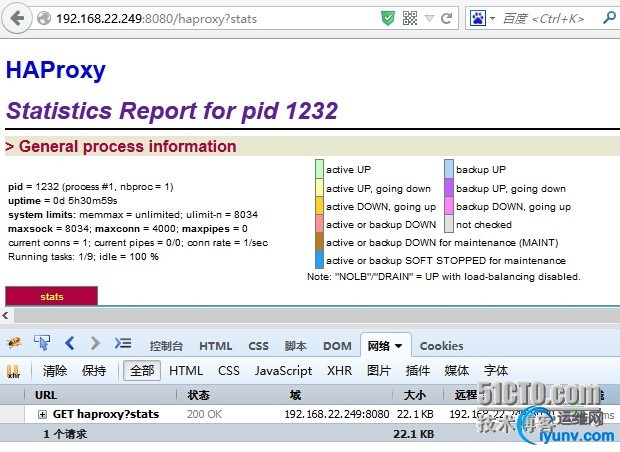Switch to the 控制台 console tab
This screenshot has width=620, height=452.
pyautogui.click(x=166, y=346)
